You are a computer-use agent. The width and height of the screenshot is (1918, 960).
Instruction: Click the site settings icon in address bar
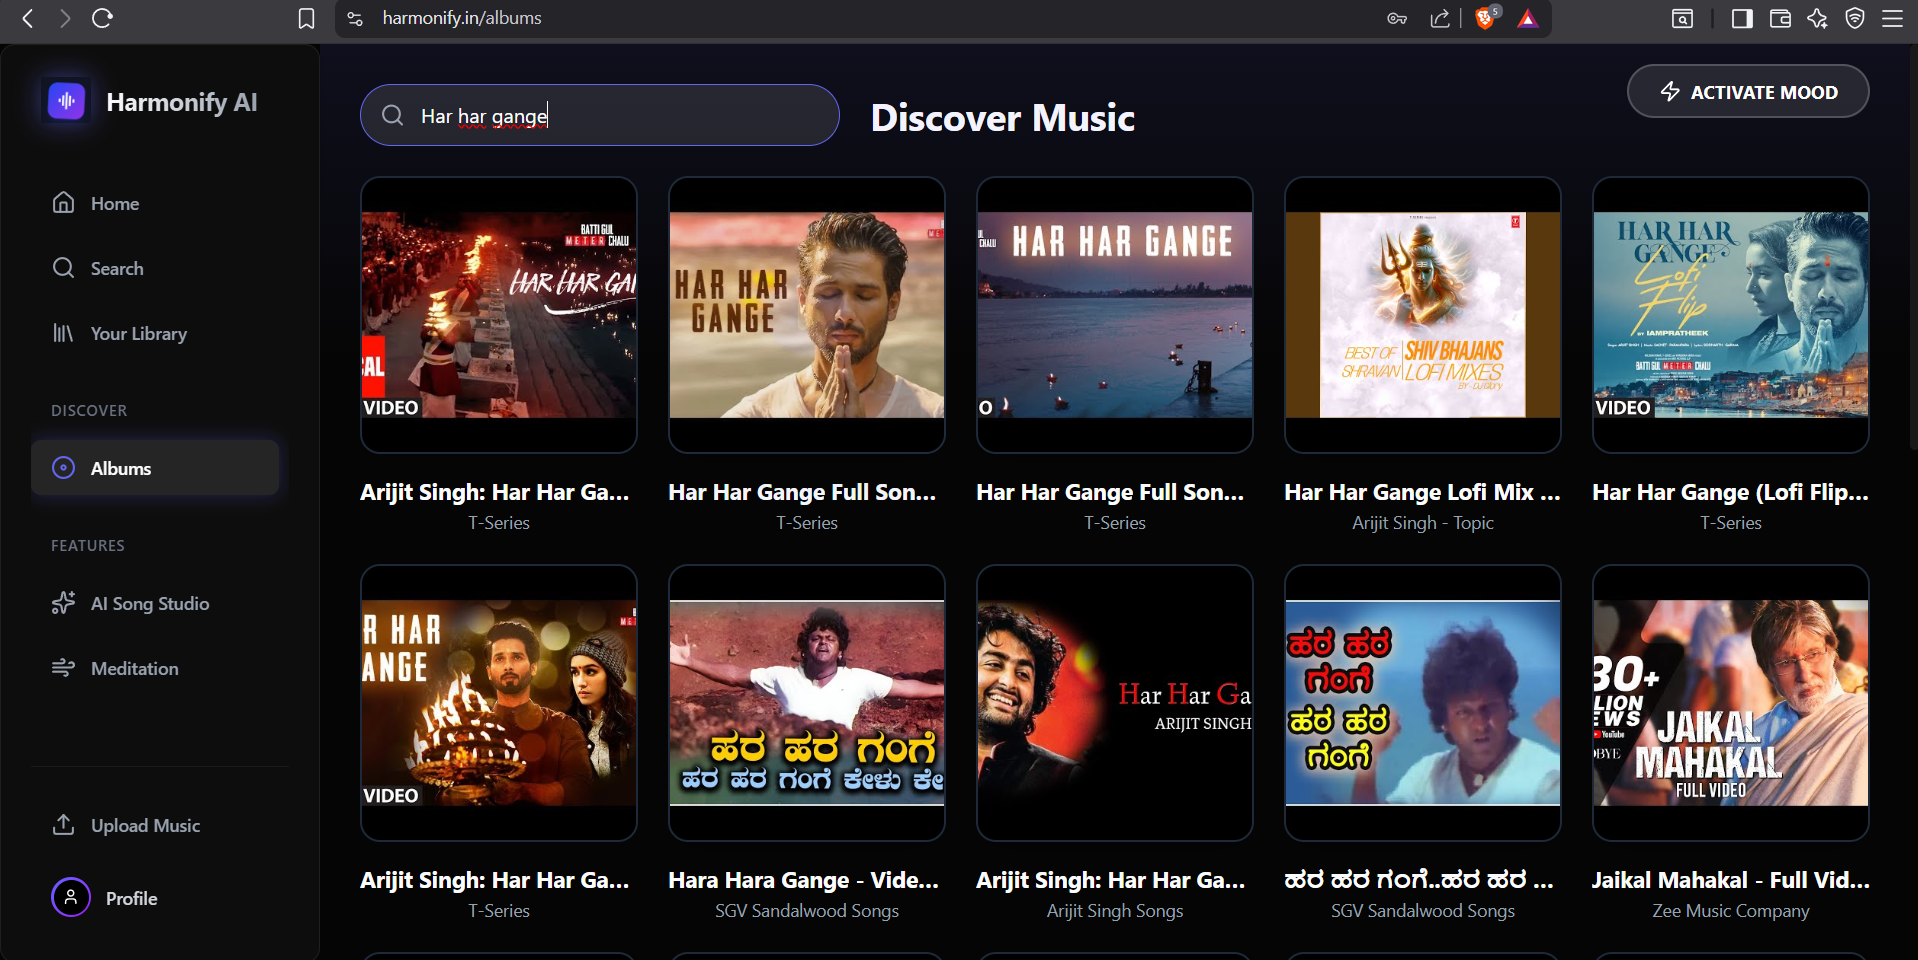pyautogui.click(x=355, y=18)
